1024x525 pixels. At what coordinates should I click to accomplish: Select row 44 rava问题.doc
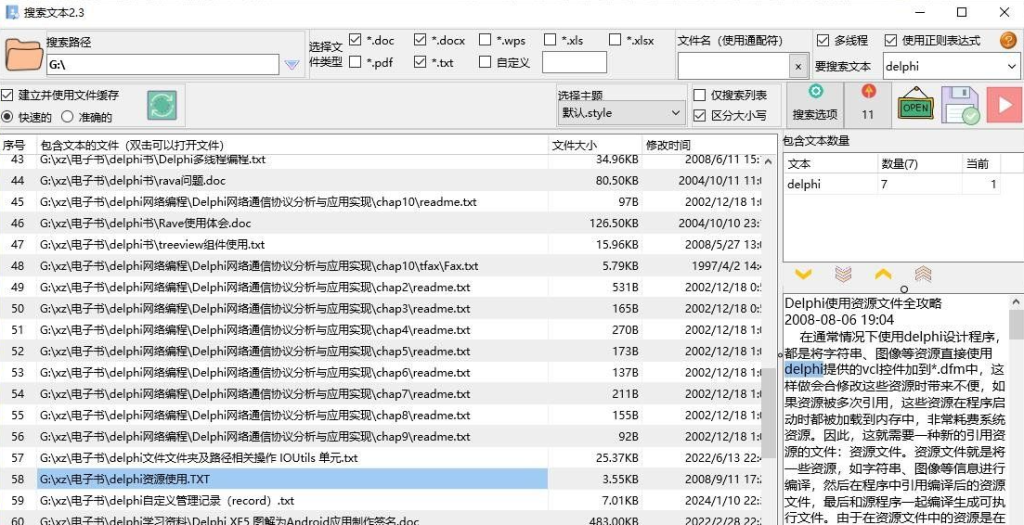(381, 180)
